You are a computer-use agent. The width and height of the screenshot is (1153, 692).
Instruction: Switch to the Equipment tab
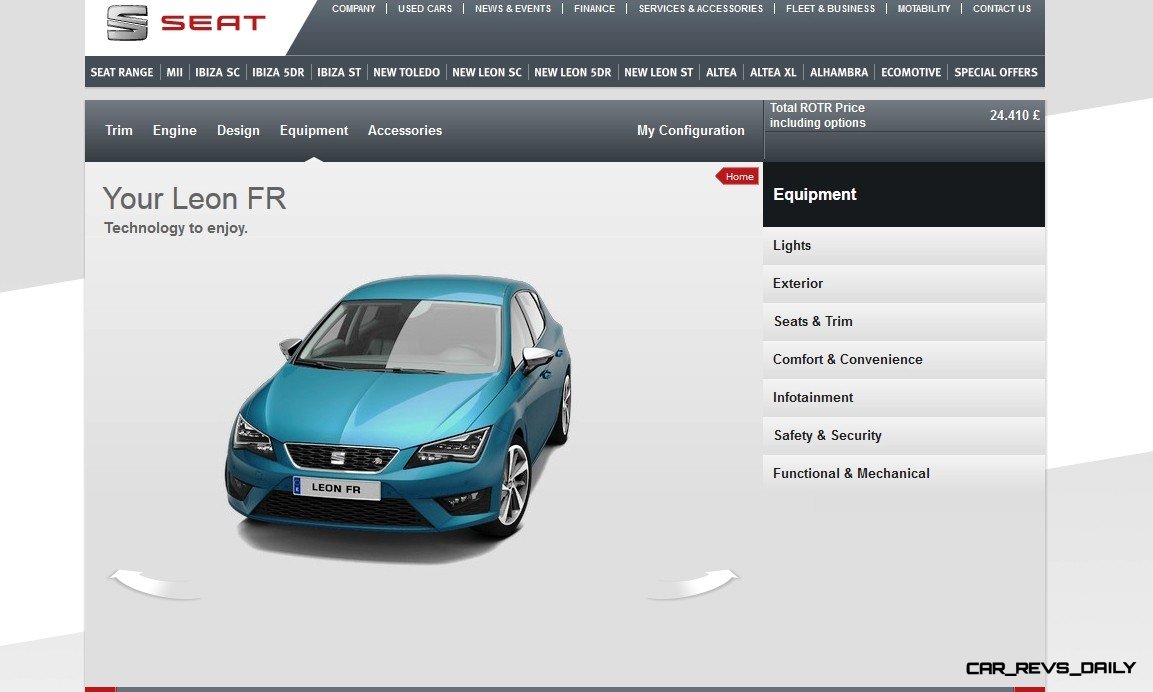click(314, 130)
